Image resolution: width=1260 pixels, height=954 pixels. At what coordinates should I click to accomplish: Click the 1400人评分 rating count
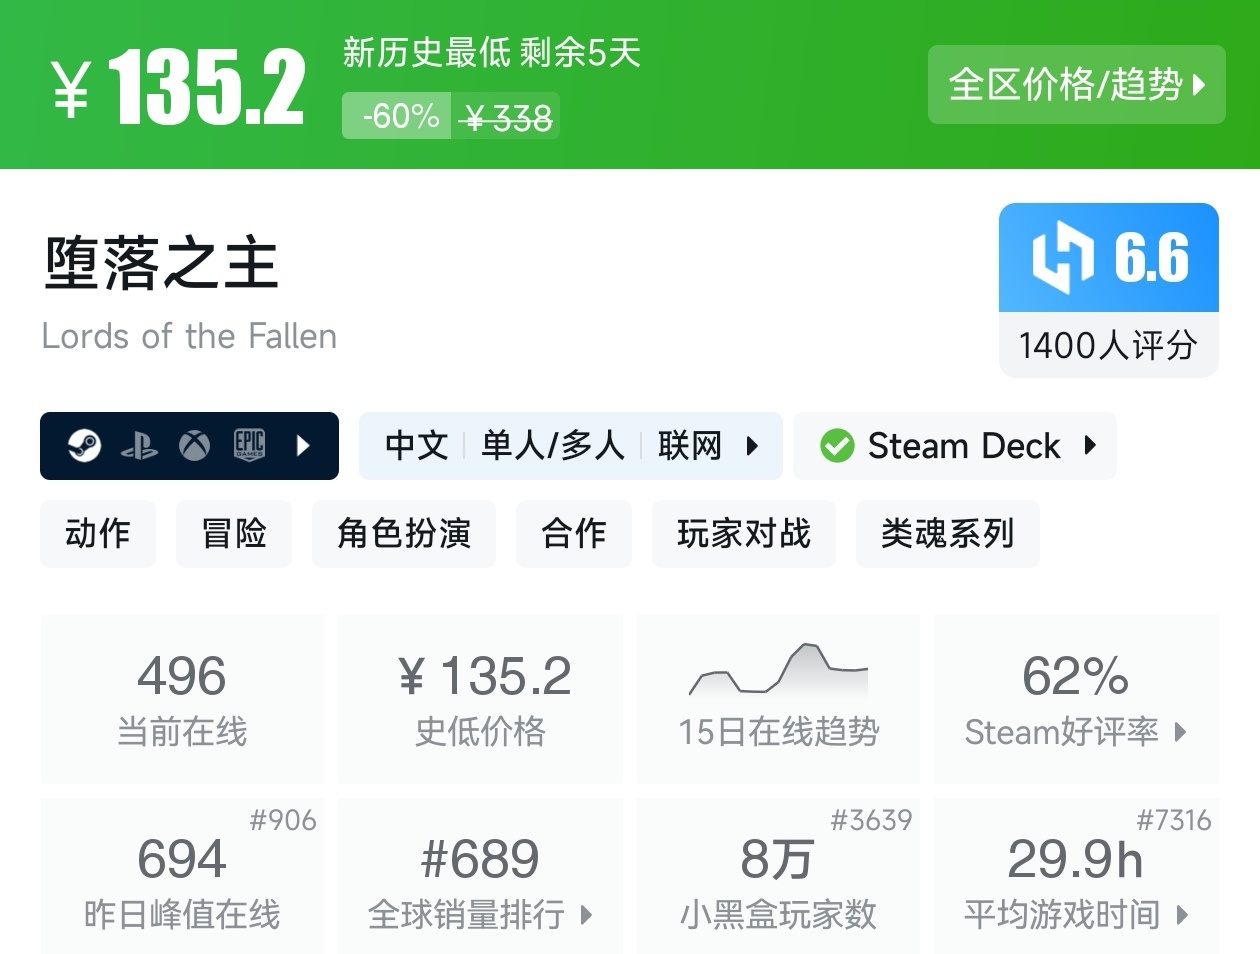(x=1108, y=346)
